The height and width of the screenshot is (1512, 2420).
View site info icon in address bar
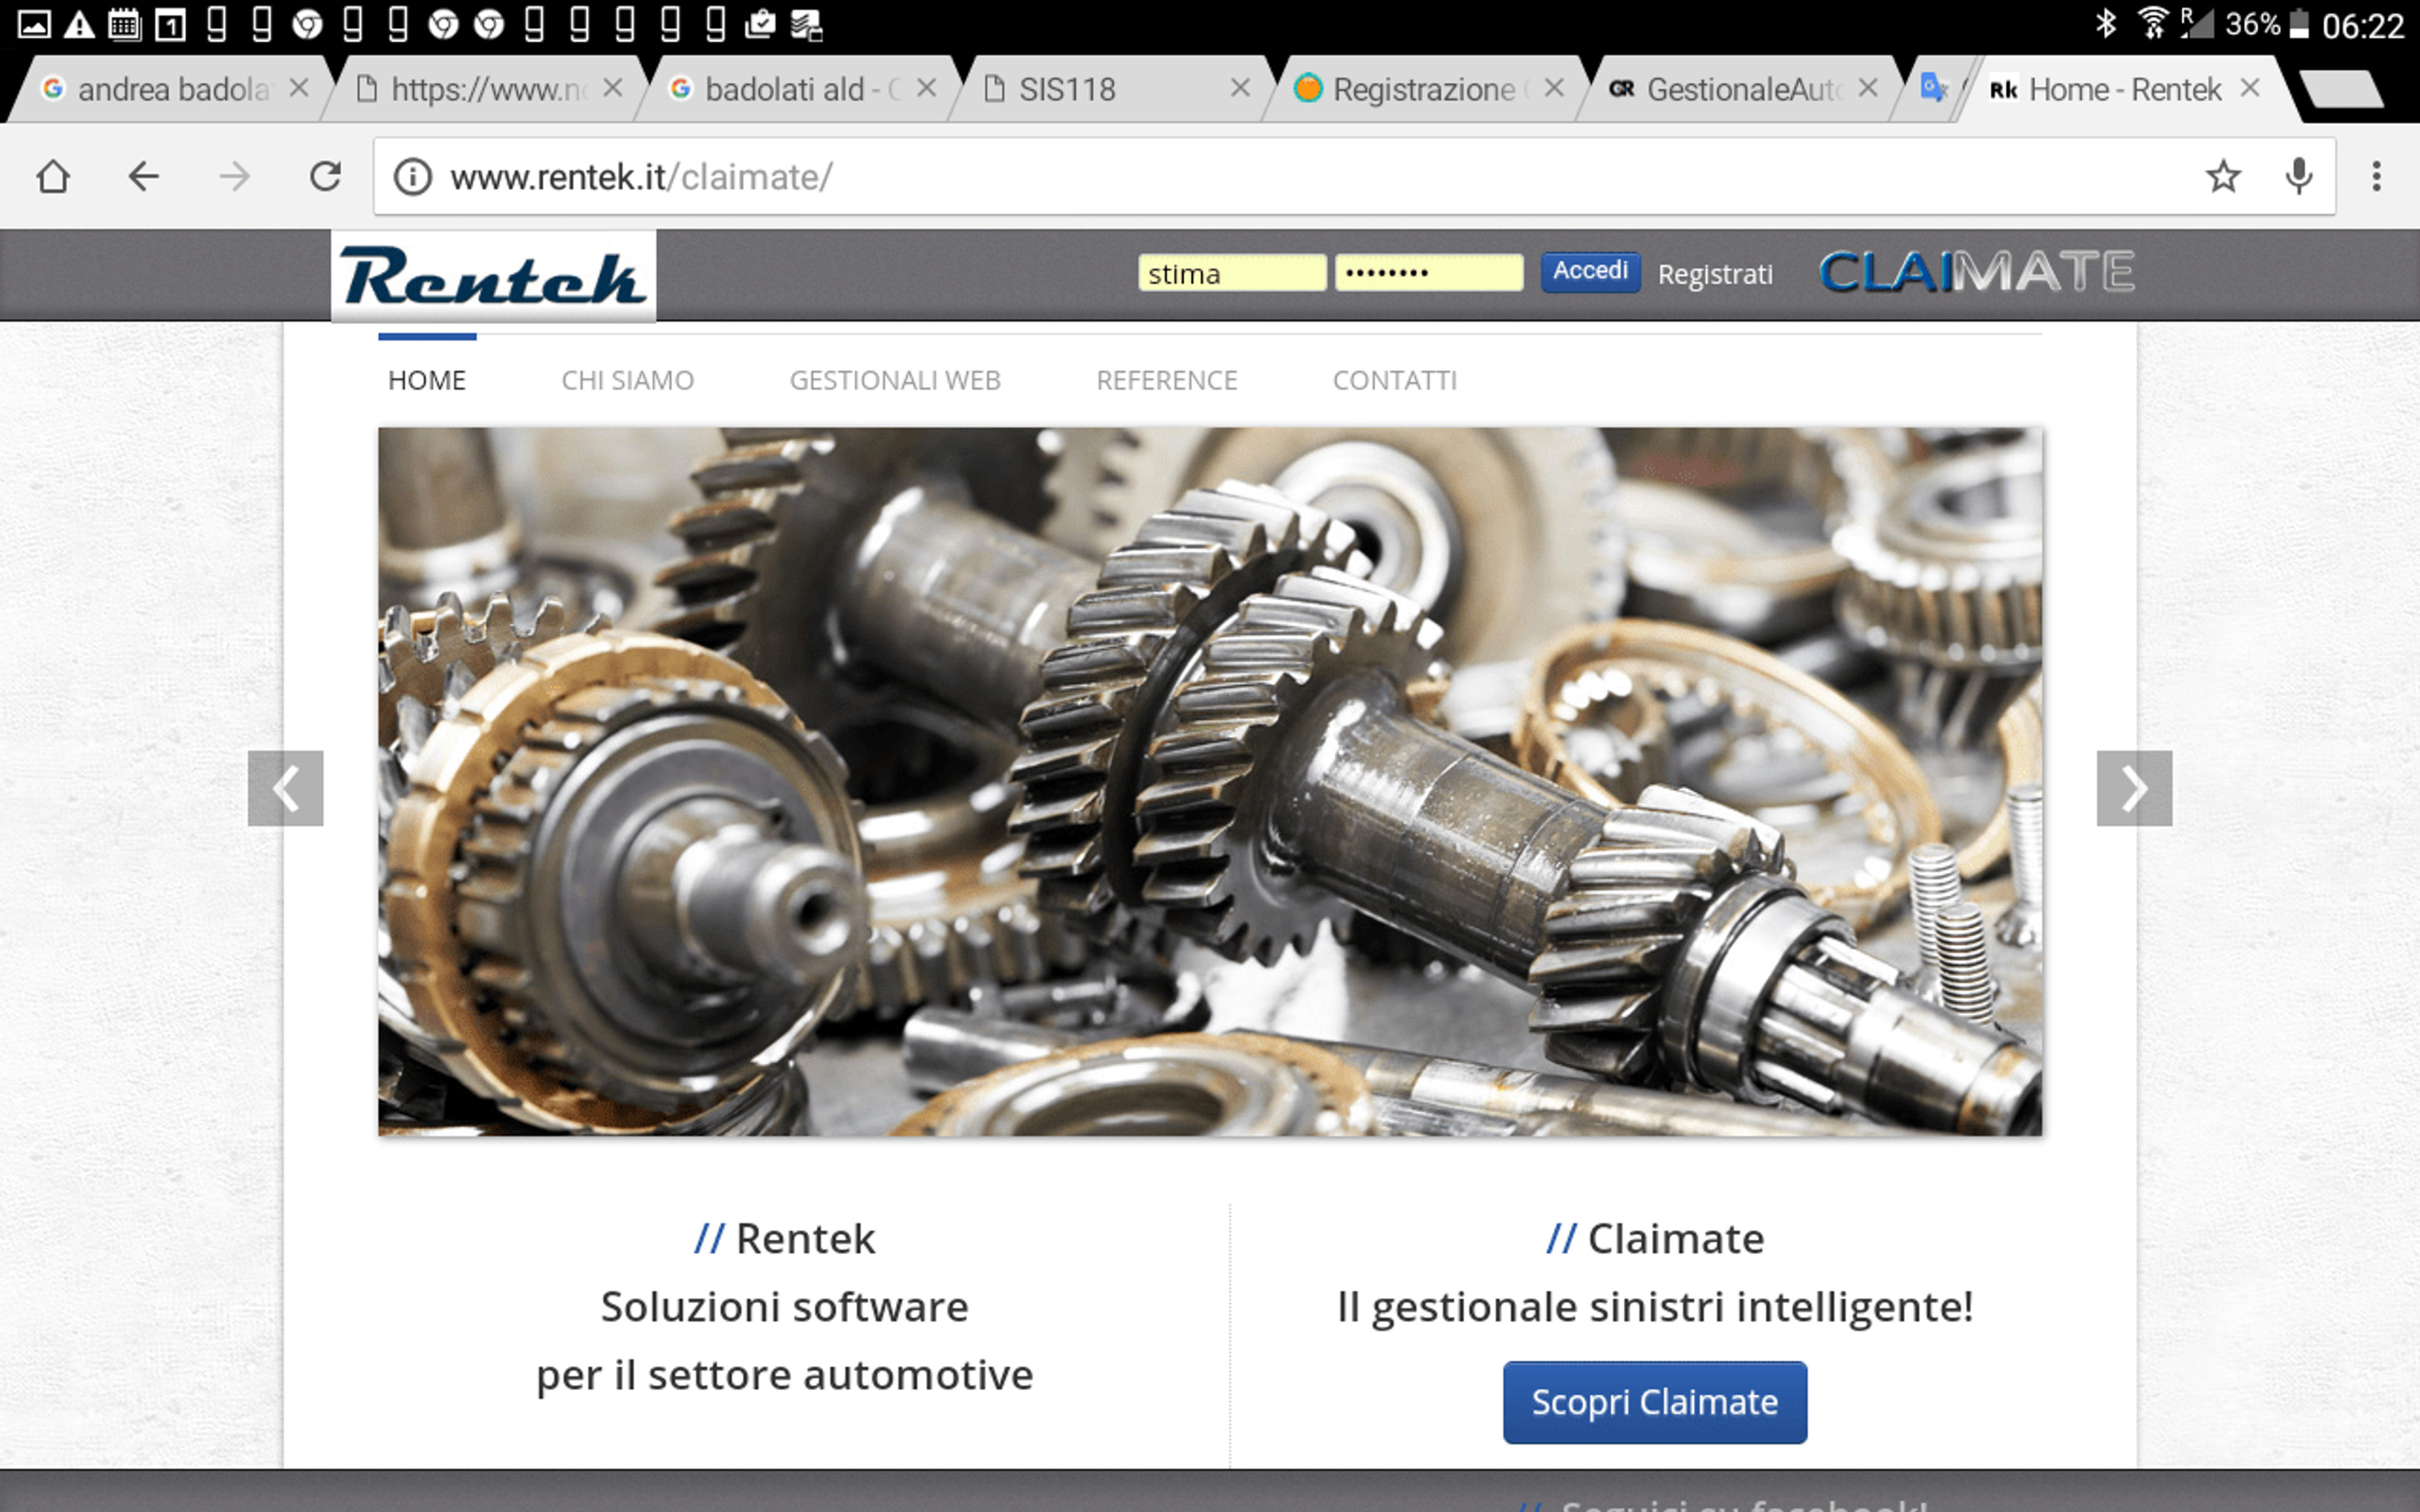[412, 177]
